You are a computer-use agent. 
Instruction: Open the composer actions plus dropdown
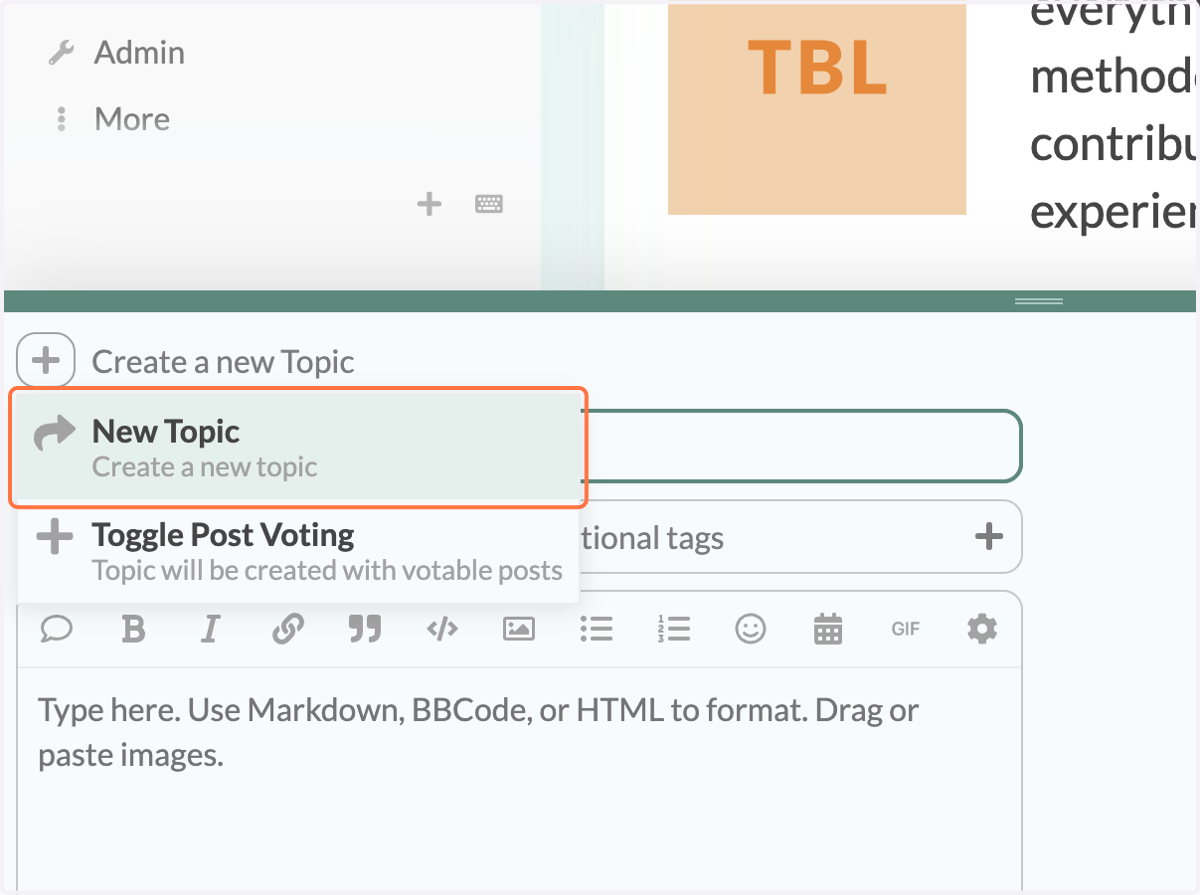(46, 360)
